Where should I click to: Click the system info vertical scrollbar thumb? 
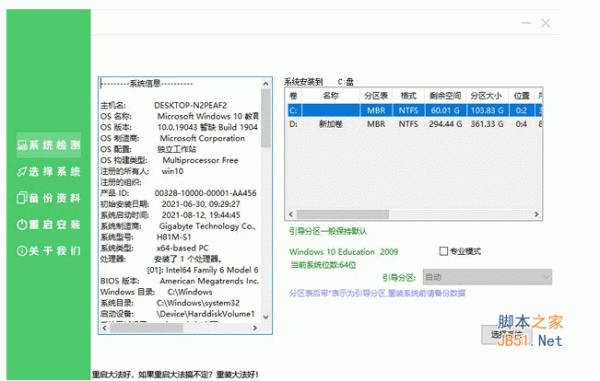coord(266,118)
